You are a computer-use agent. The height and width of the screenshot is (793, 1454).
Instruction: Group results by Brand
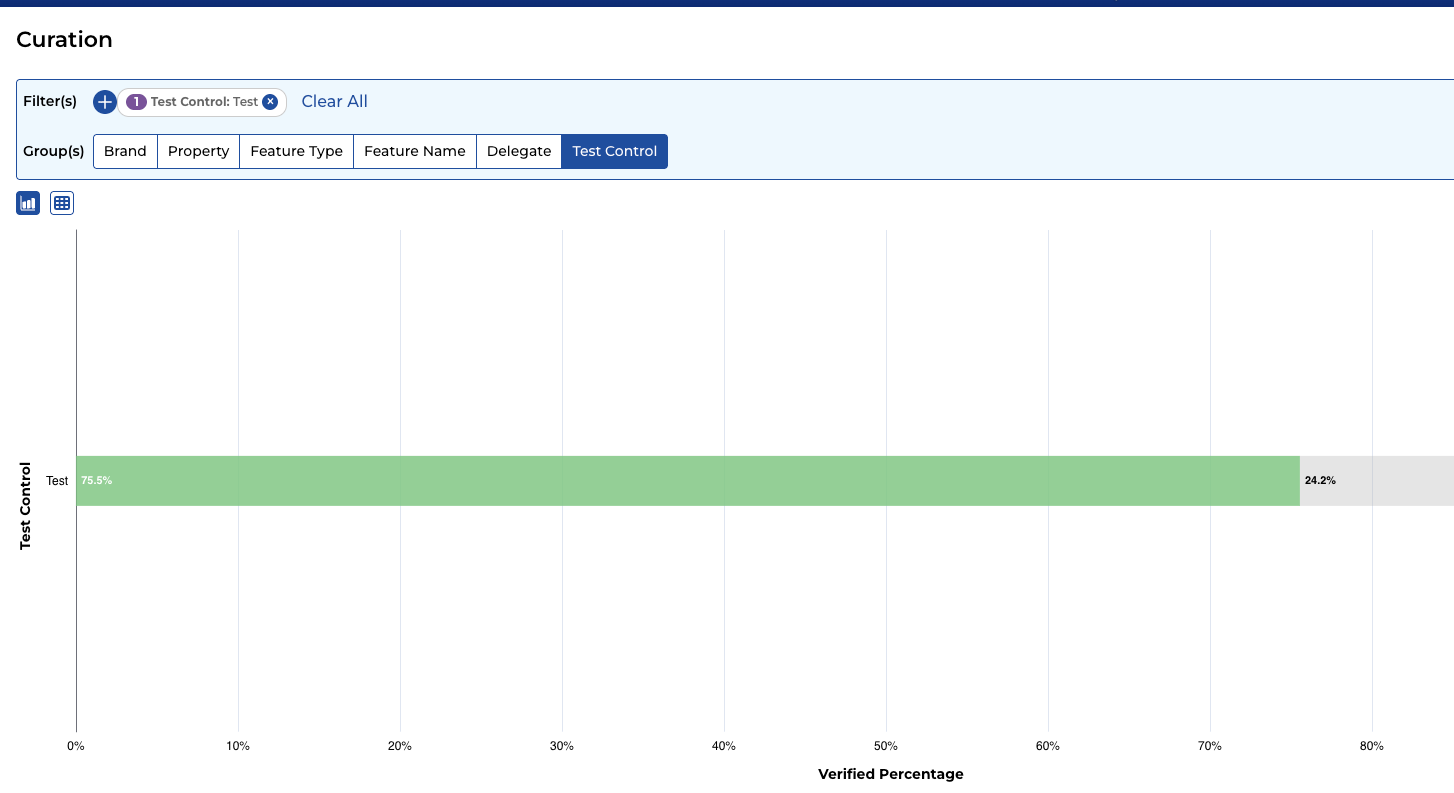(x=125, y=151)
